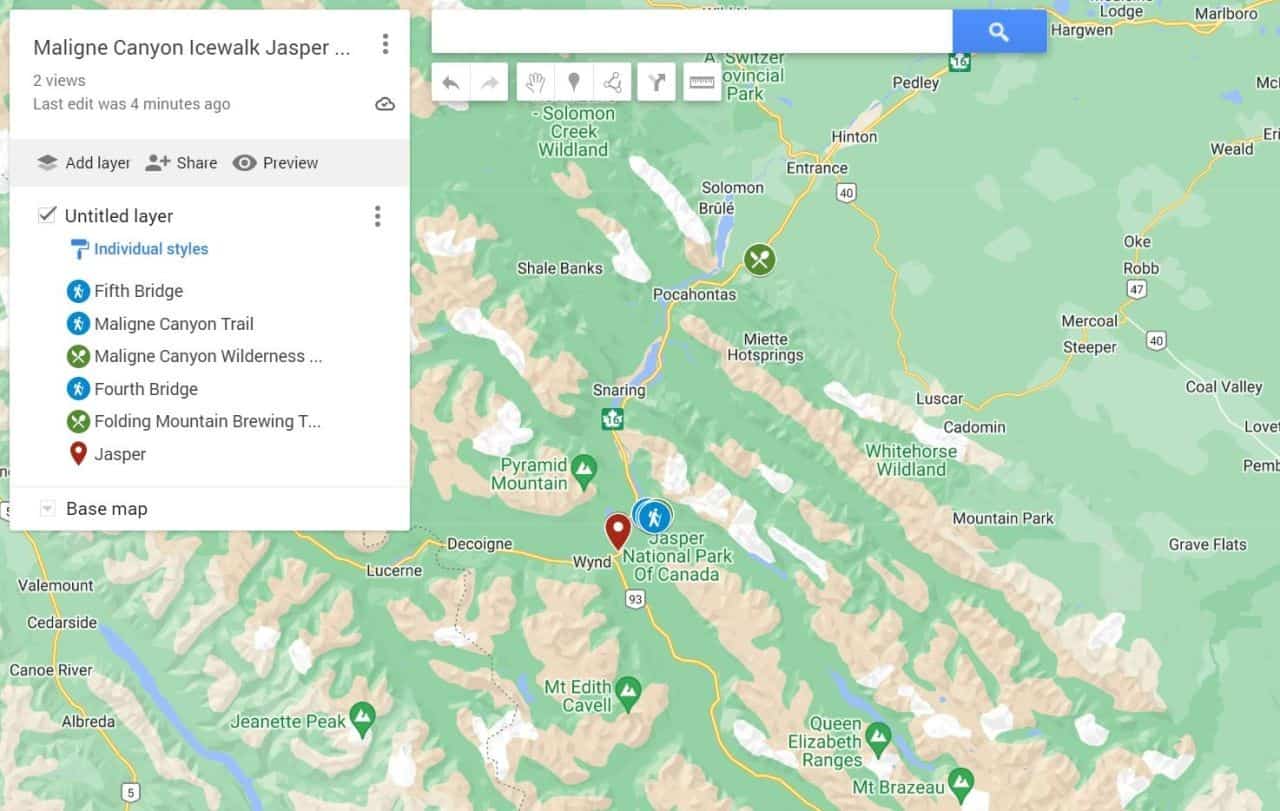Click the Coal Valley map label

tap(1224, 387)
